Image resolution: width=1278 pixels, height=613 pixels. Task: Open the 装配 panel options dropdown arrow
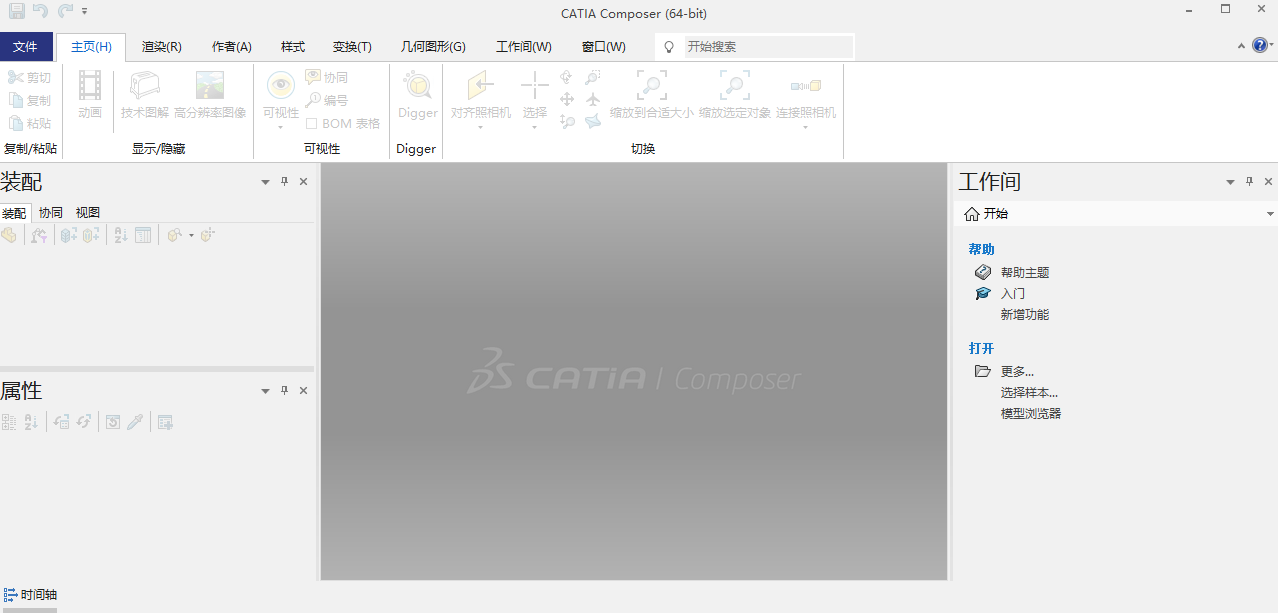click(x=265, y=182)
